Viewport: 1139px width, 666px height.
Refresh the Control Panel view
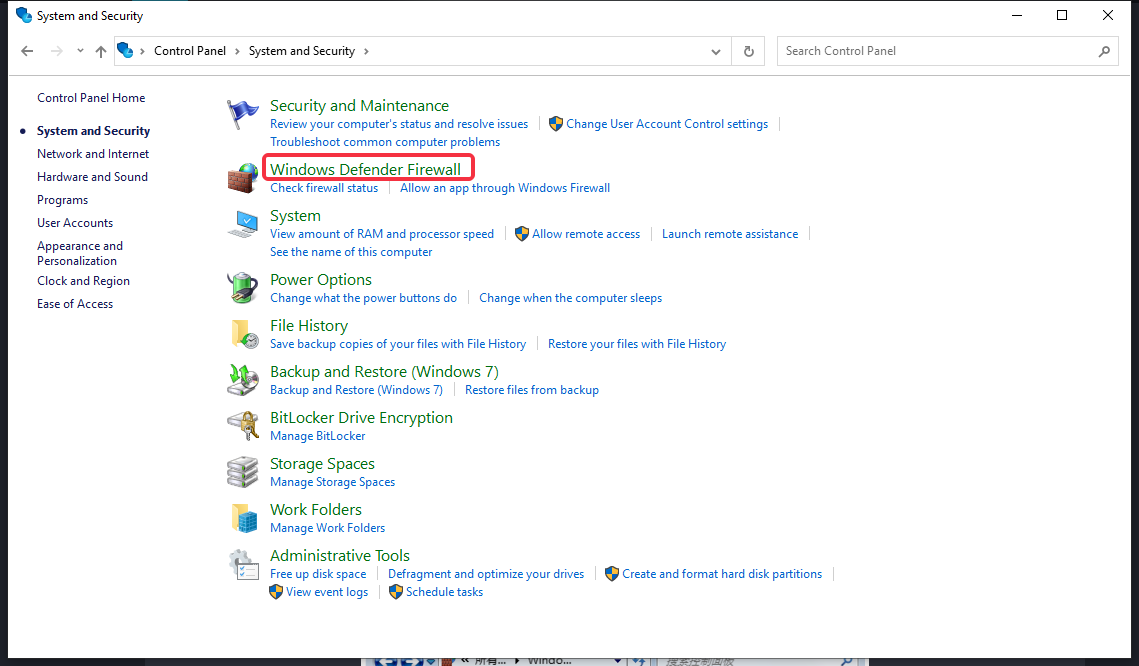coord(749,52)
